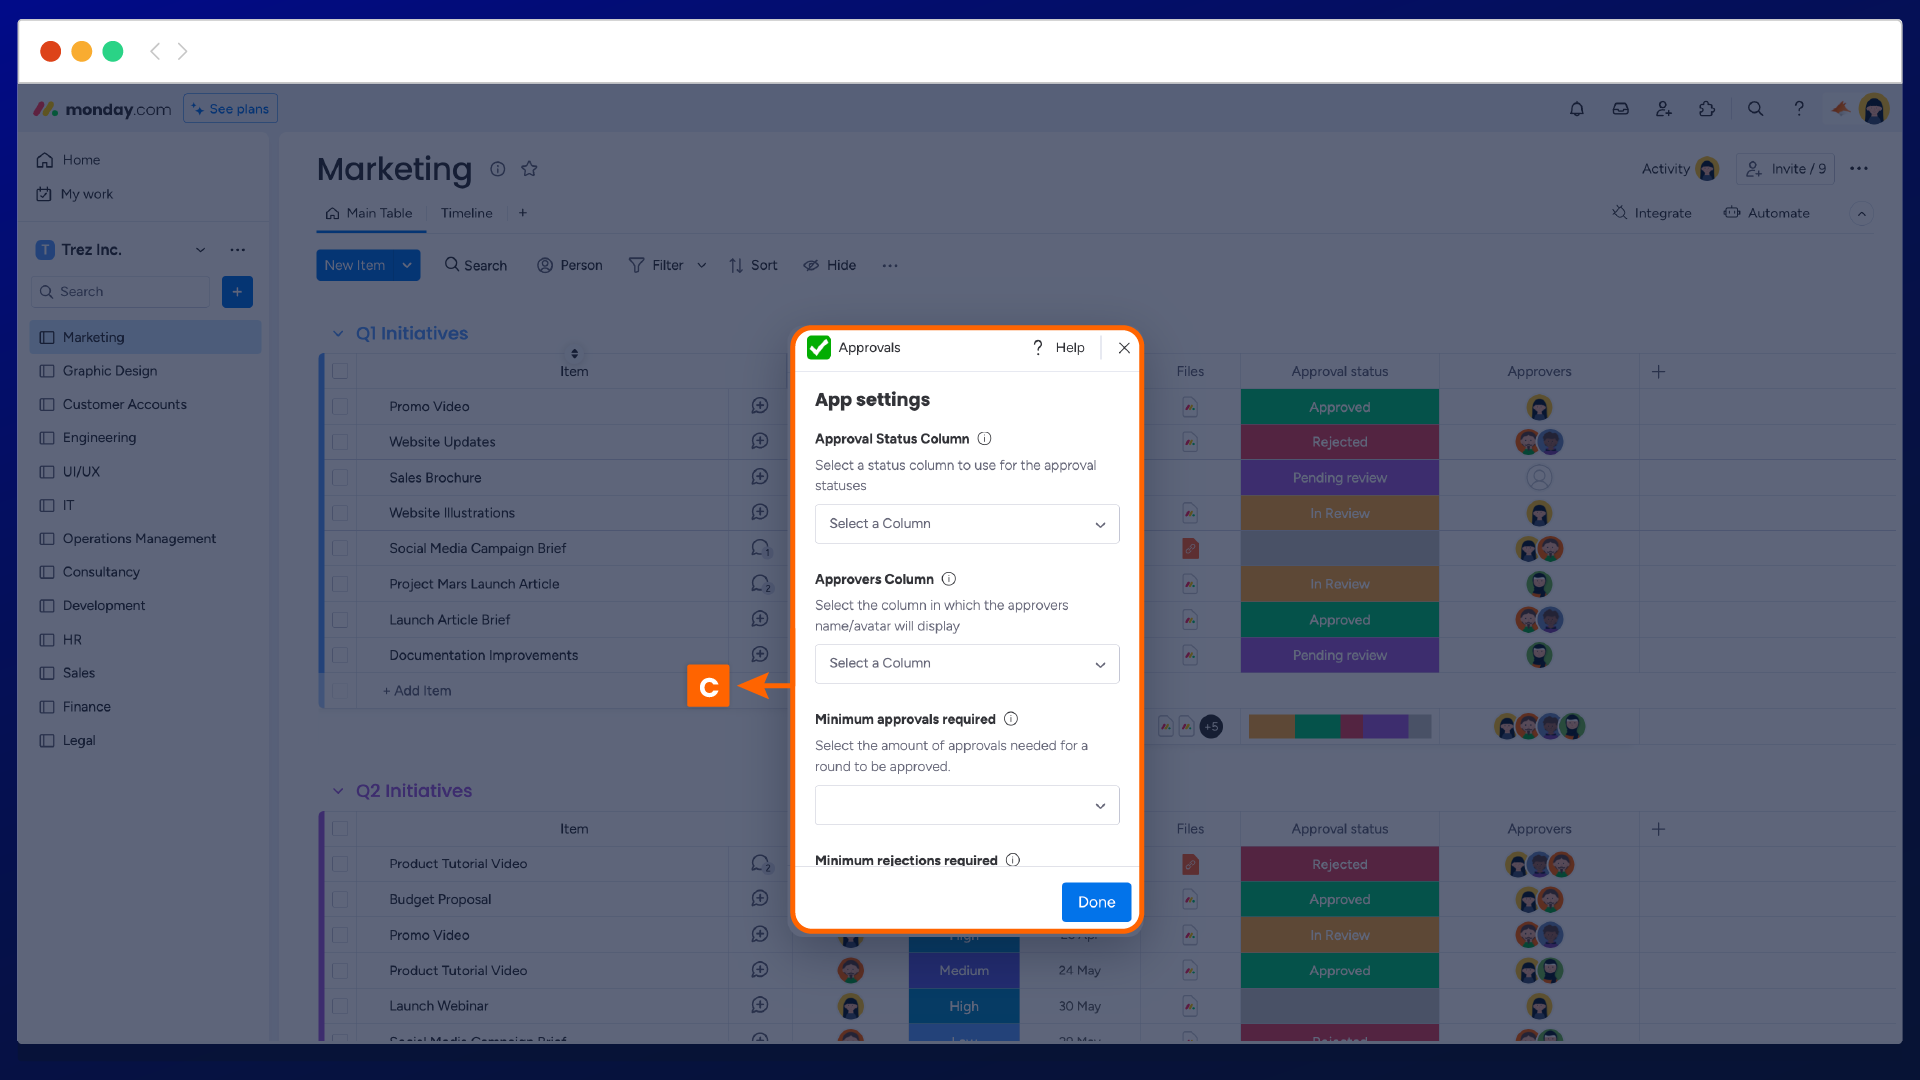Viewport: 1920px width, 1080px height.
Task: Check the Promo Video row checkbox
Action: tap(340, 407)
